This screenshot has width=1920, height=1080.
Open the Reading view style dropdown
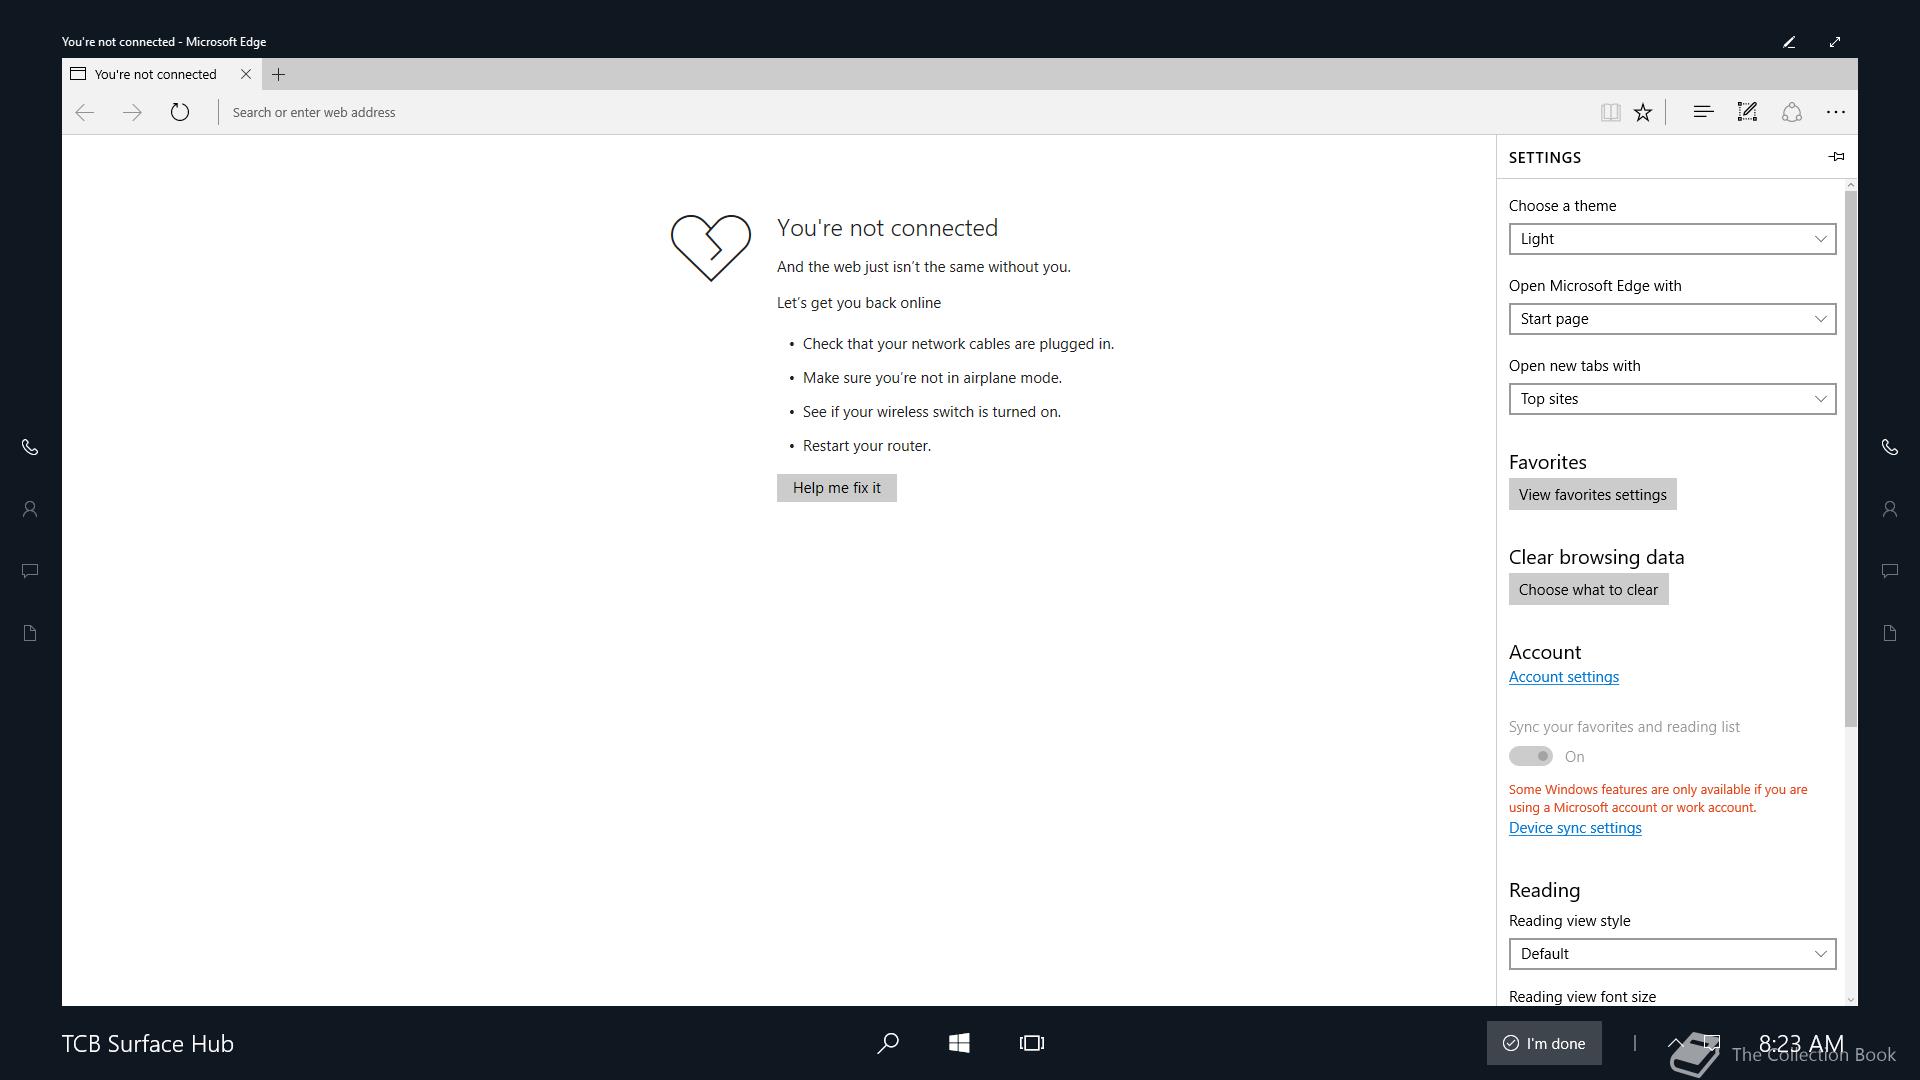[x=1672, y=954]
